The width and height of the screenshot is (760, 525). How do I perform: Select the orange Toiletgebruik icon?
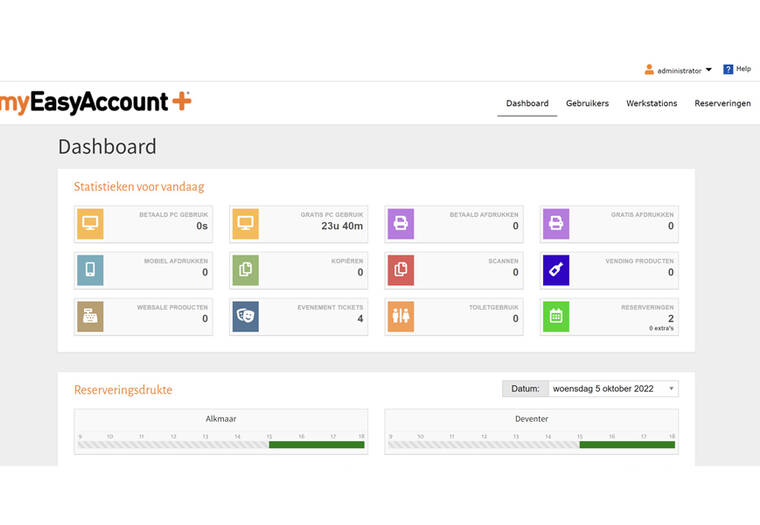pos(400,316)
